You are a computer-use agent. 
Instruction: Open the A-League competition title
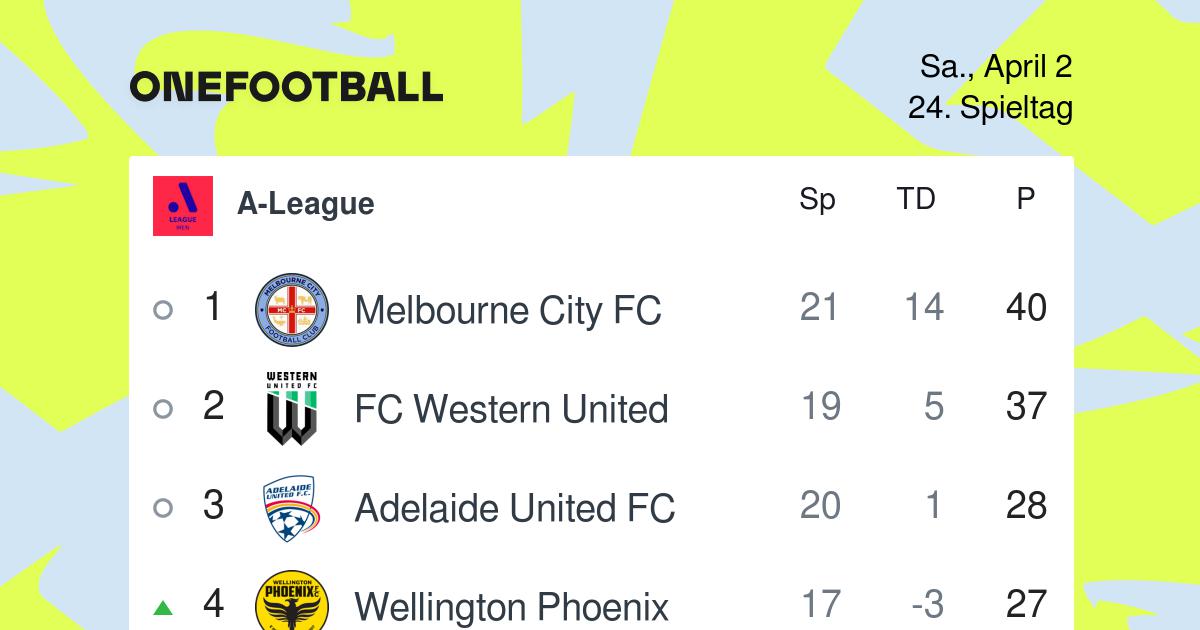(x=305, y=204)
